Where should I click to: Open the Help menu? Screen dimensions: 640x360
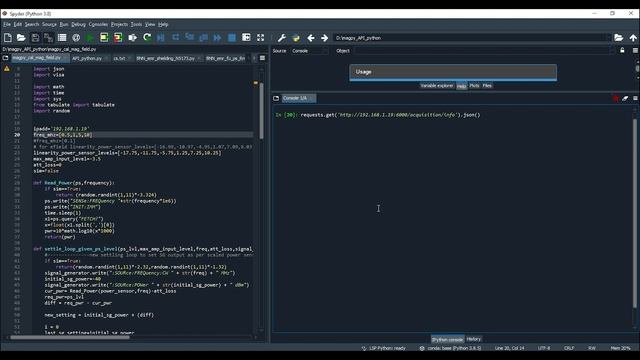point(163,24)
